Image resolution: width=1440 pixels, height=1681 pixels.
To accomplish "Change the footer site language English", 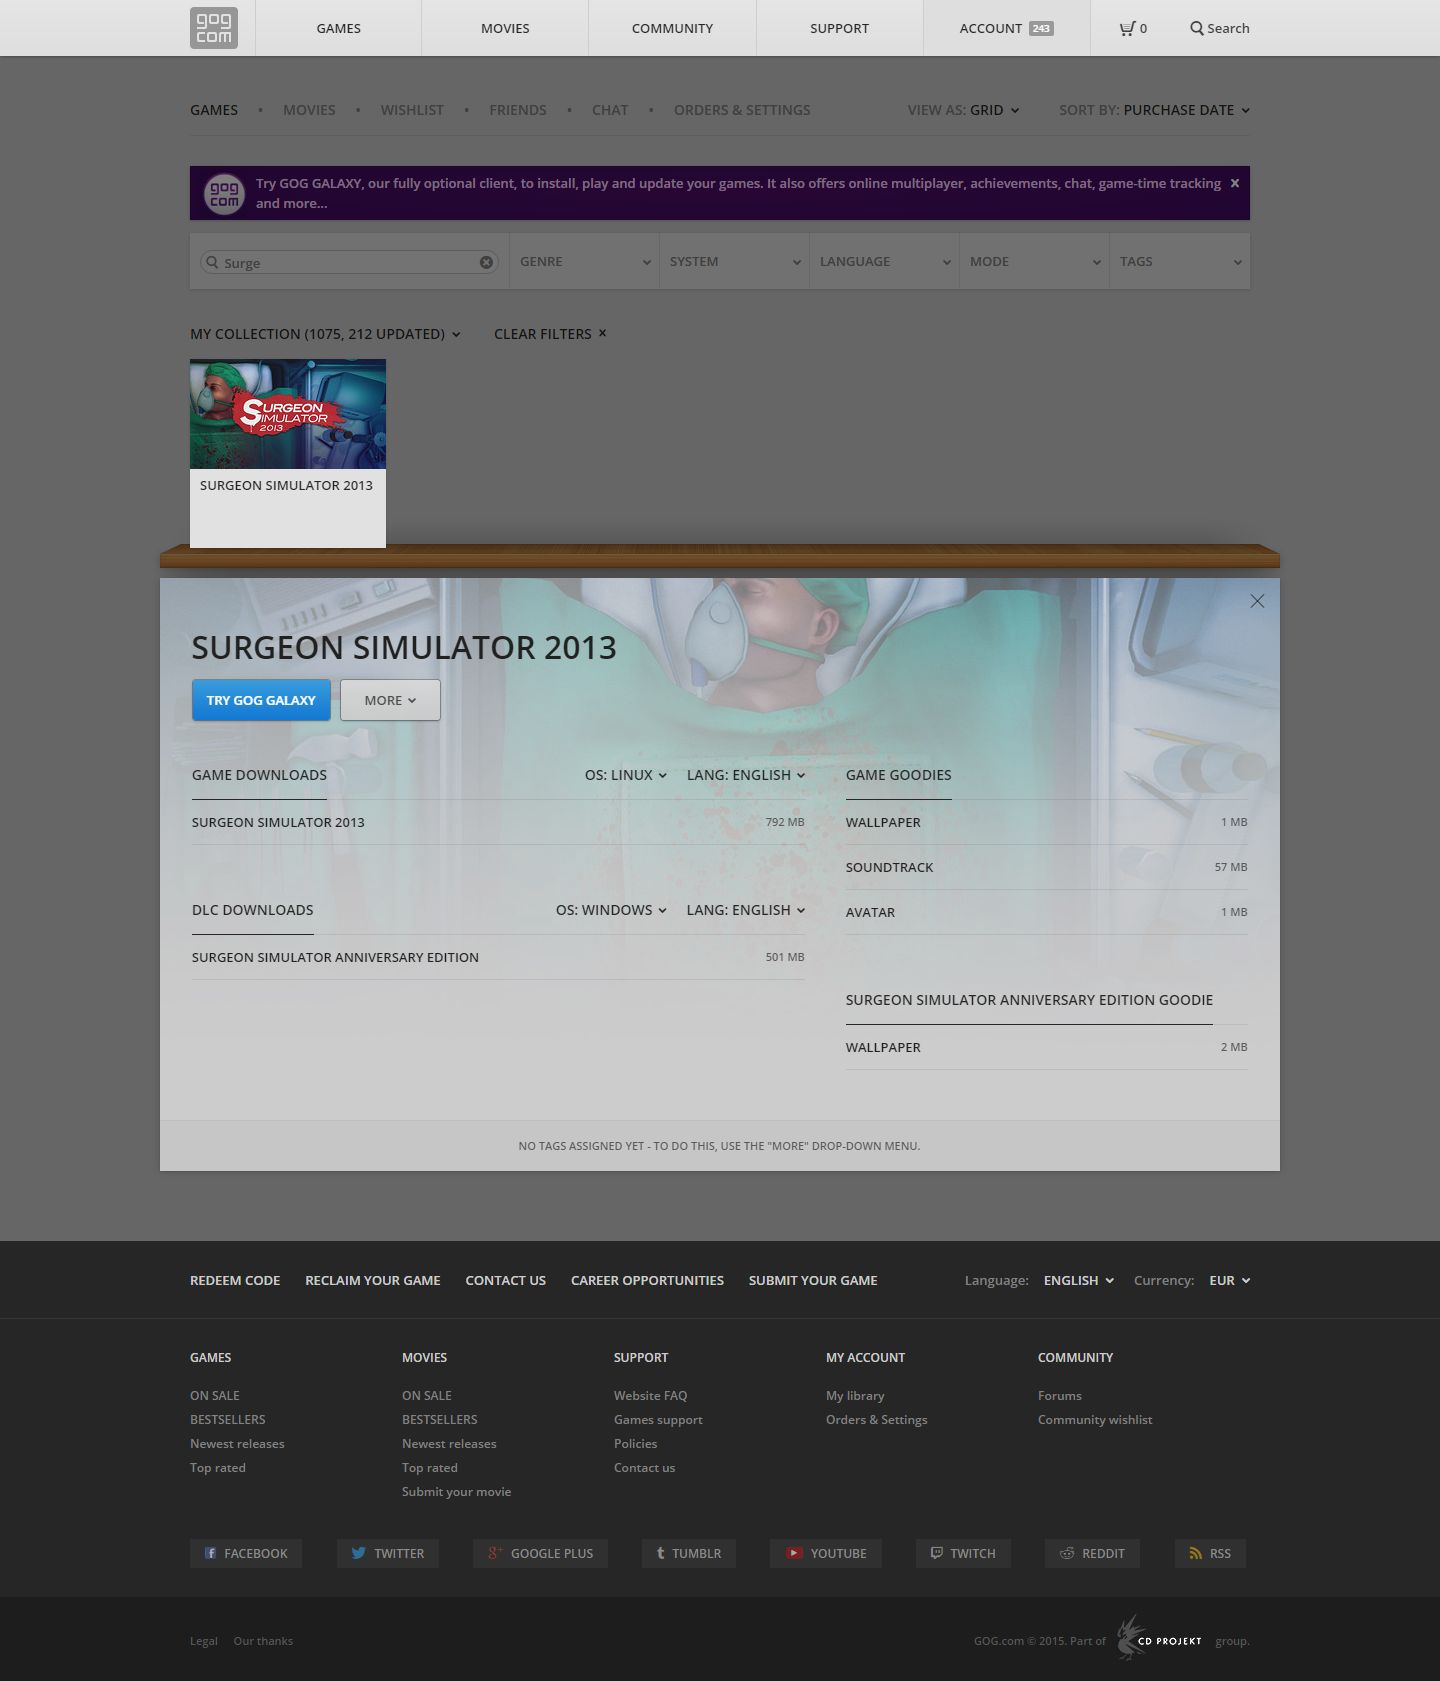I will (1079, 1280).
